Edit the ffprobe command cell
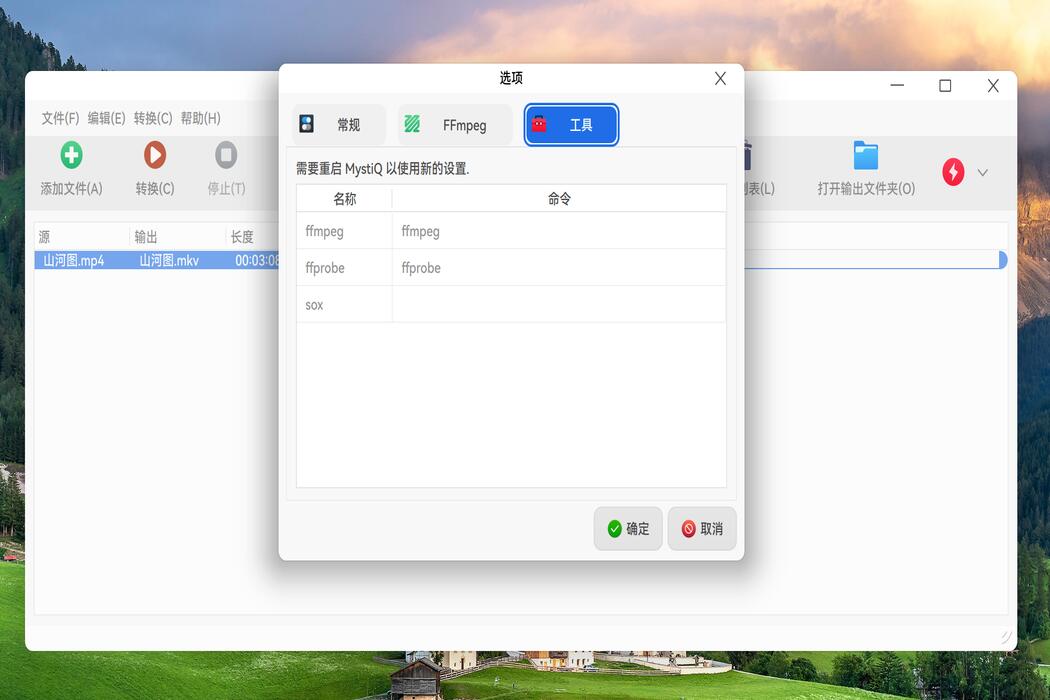Screen dimensions: 1050x700 click(x=558, y=268)
